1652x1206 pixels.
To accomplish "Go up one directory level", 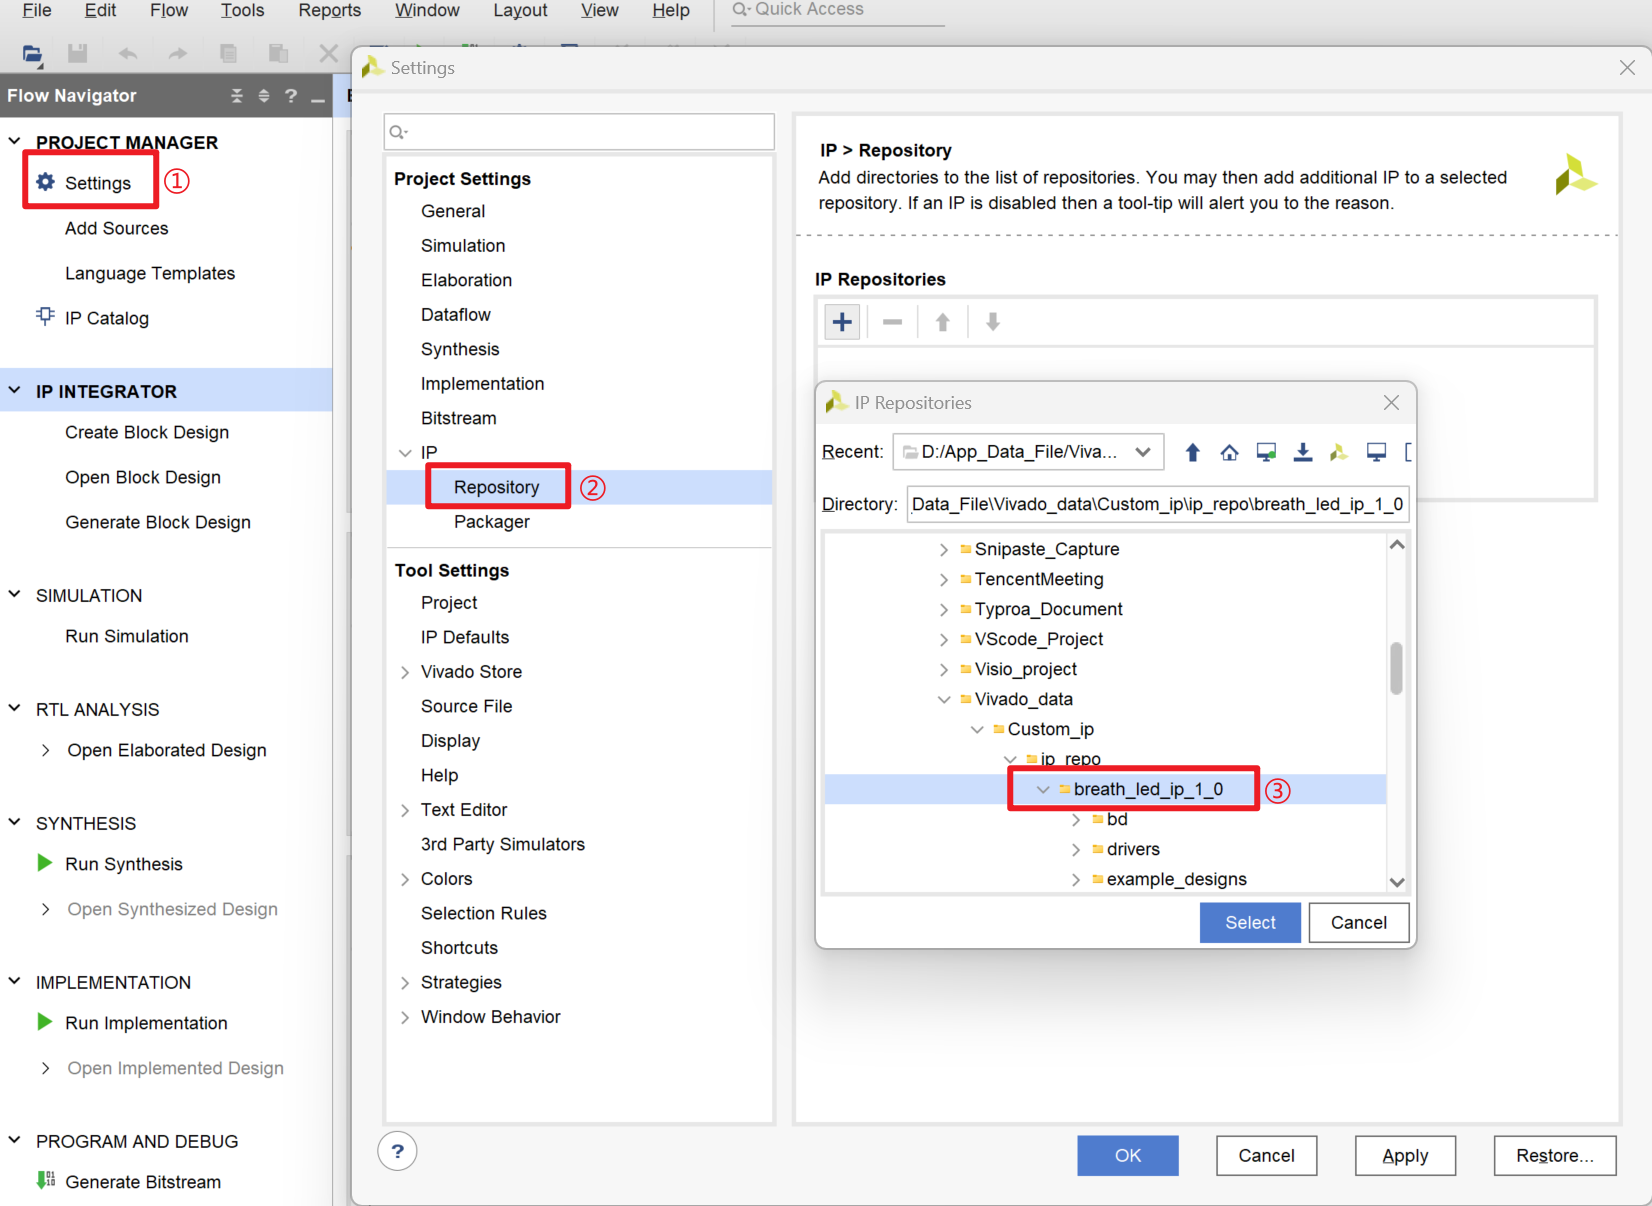I will (1192, 452).
